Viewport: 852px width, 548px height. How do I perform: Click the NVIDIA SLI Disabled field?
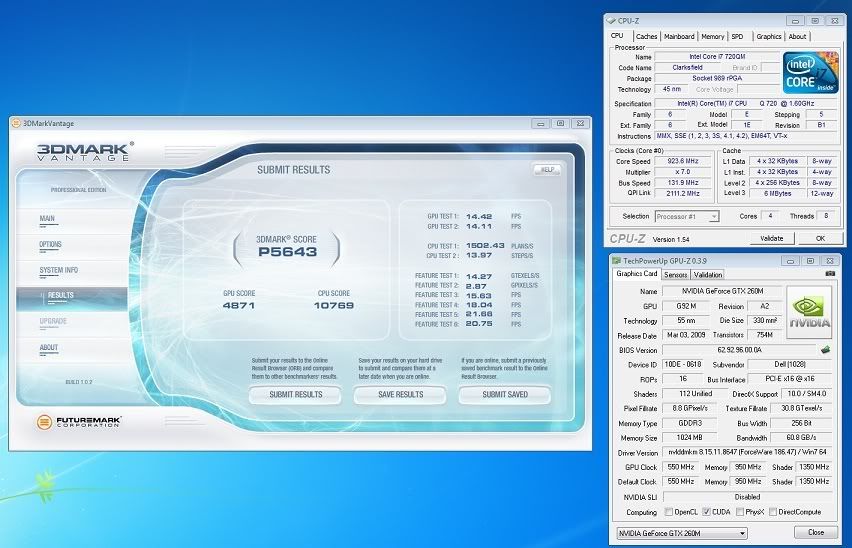(x=747, y=497)
